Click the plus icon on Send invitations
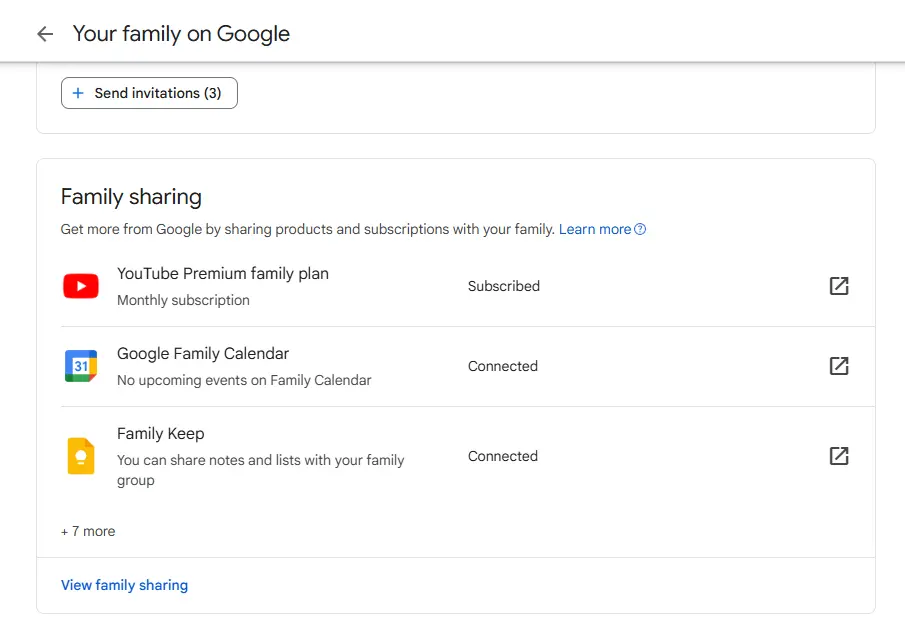 tap(78, 93)
